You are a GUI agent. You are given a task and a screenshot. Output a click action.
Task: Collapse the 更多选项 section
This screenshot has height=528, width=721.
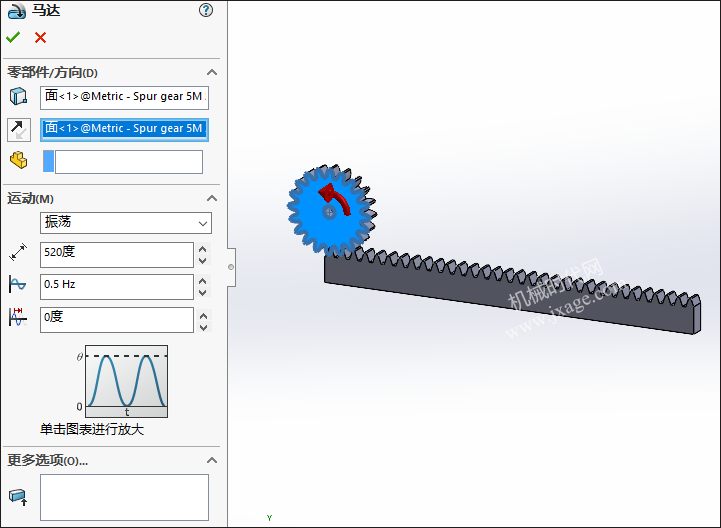212,460
